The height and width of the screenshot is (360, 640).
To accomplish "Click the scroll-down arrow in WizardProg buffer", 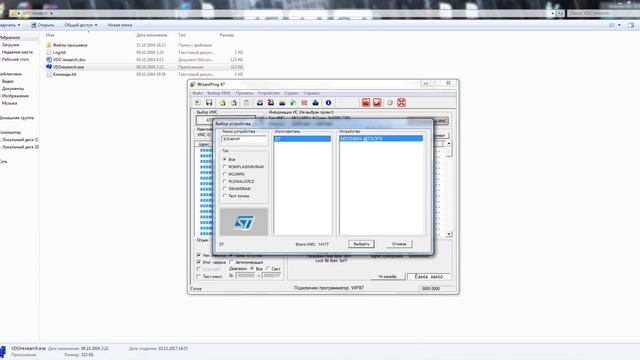I will (x=449, y=234).
